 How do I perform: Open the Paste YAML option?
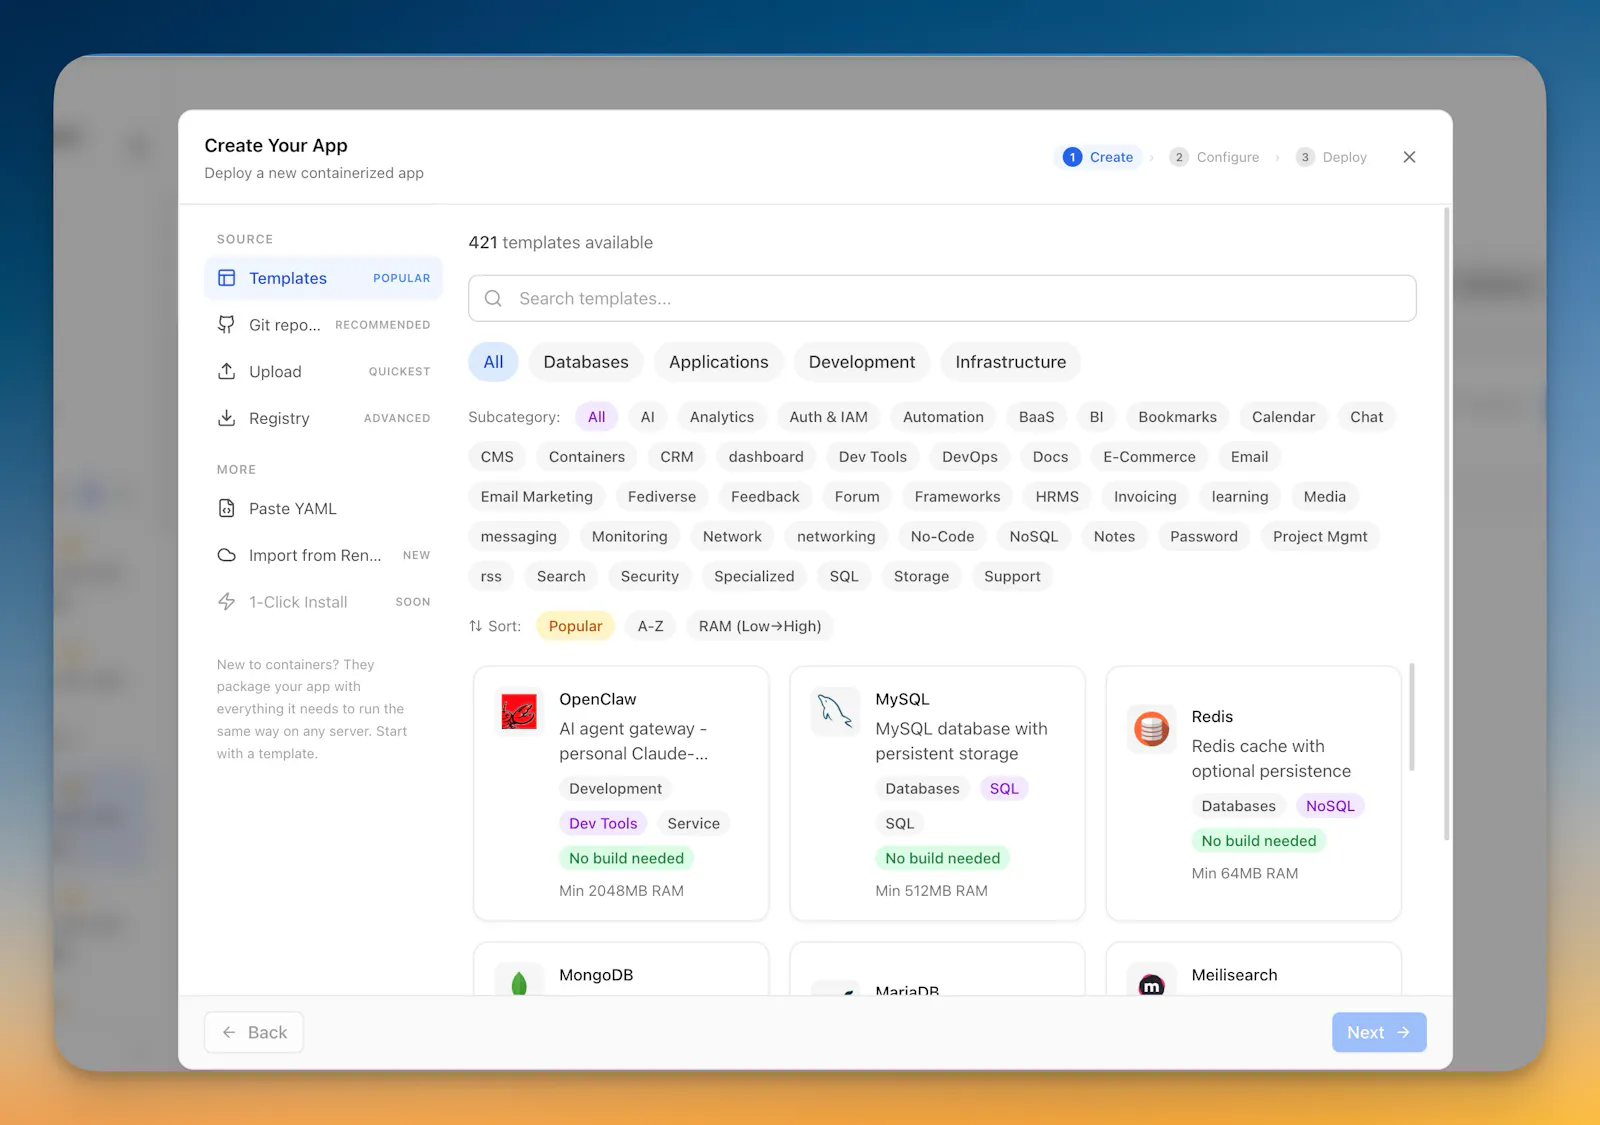[323, 508]
